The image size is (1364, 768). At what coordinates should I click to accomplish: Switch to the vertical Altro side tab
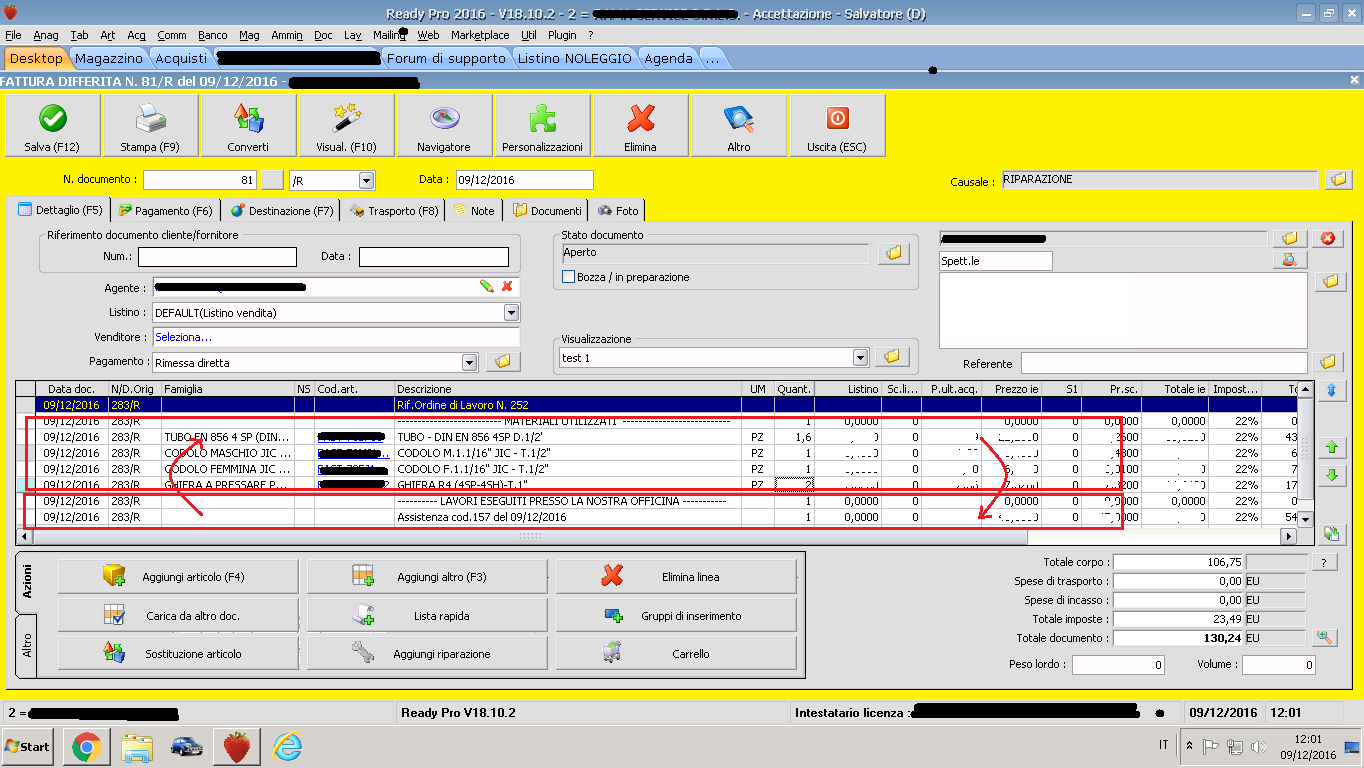point(28,645)
